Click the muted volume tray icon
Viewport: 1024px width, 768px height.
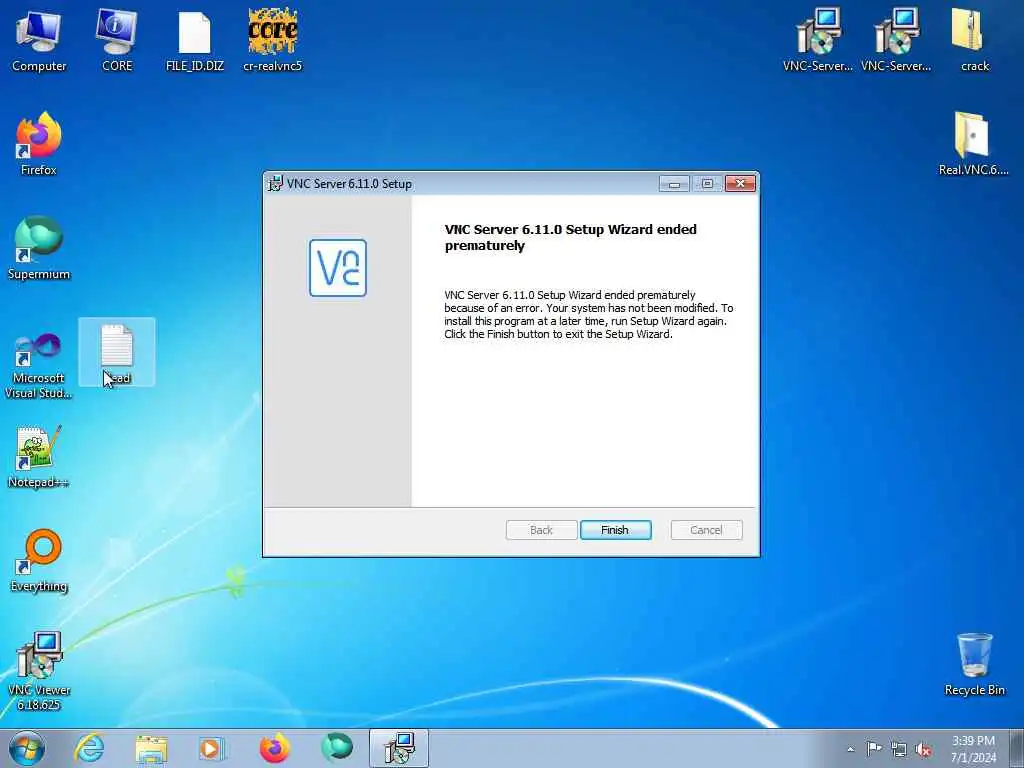tap(923, 749)
